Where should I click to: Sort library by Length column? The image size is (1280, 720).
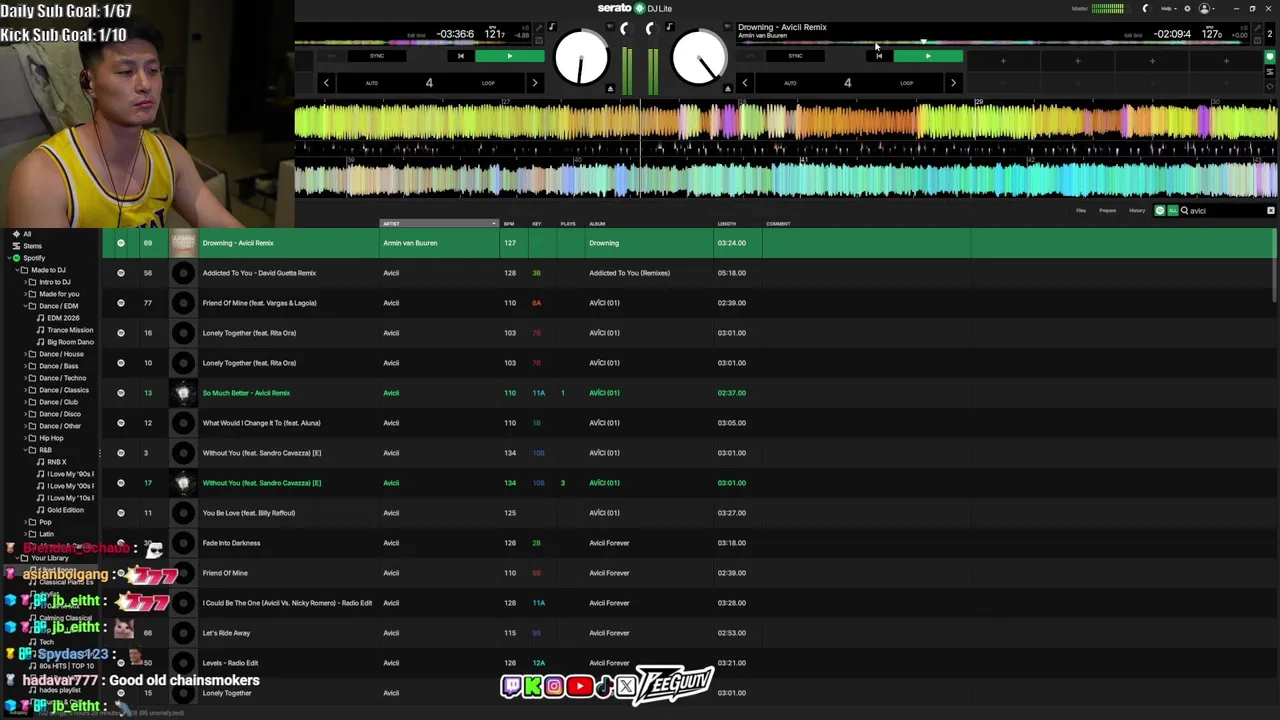coord(727,224)
